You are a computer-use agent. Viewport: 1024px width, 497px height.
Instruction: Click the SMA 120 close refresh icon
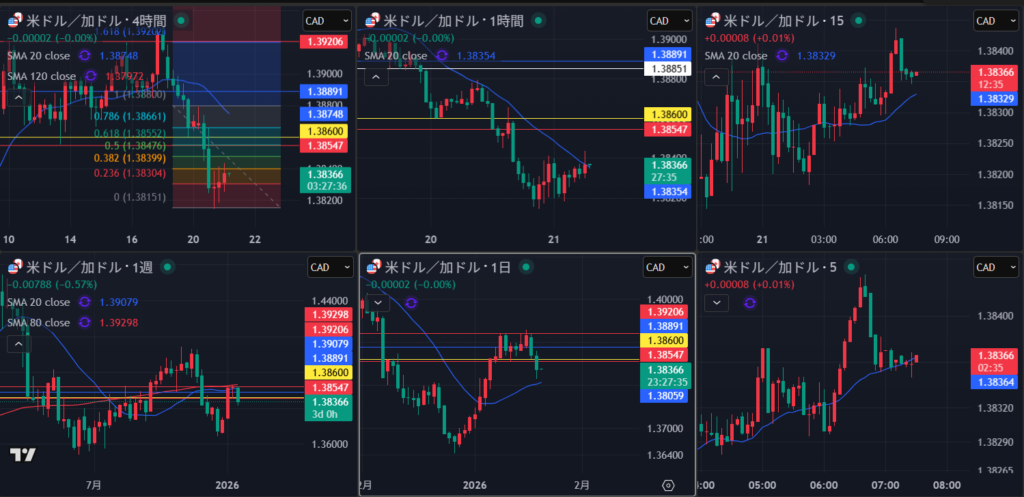(92, 75)
